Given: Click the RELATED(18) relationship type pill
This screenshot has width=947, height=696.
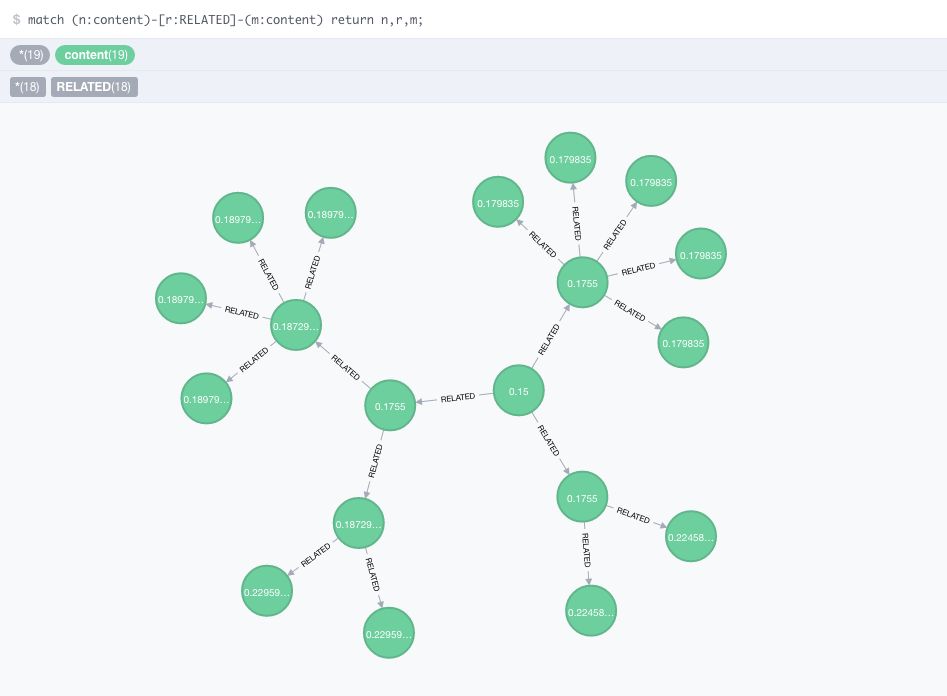Looking at the screenshot, I should (x=93, y=87).
